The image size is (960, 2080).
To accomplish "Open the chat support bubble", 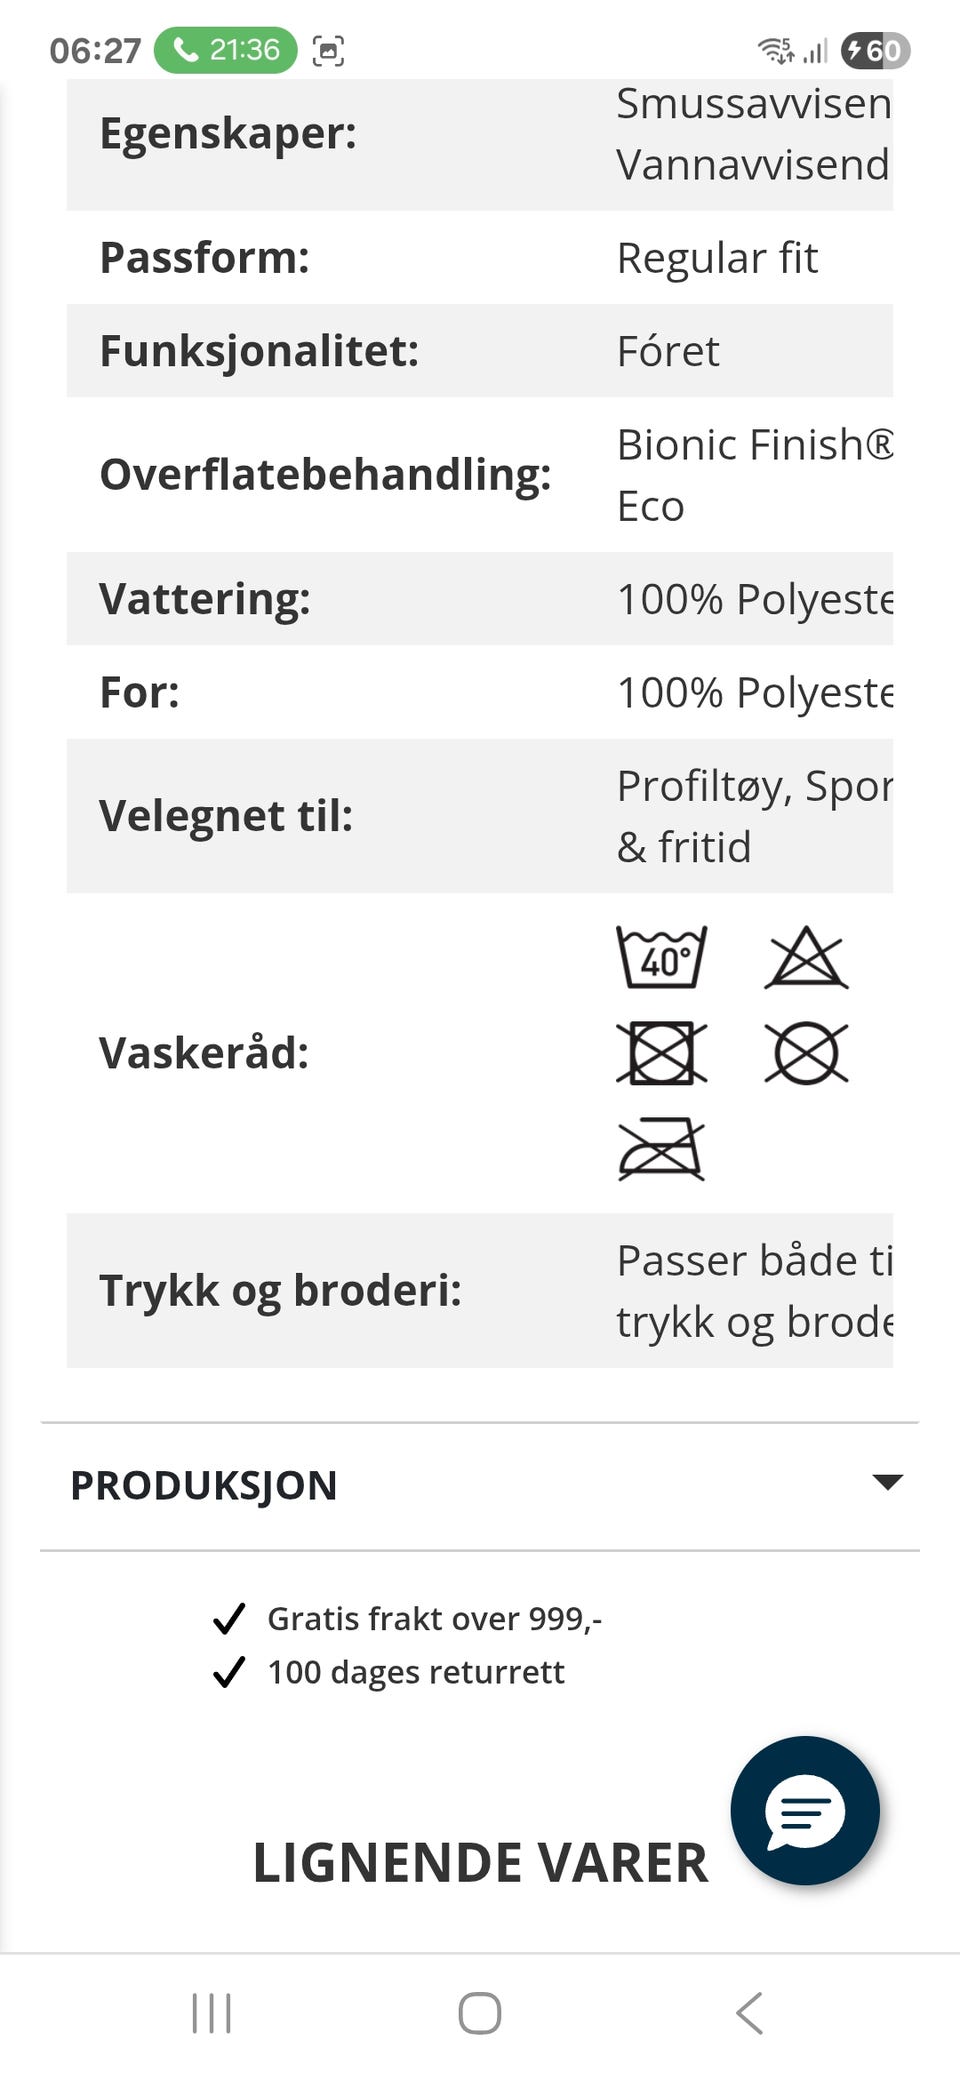I will (x=805, y=1810).
